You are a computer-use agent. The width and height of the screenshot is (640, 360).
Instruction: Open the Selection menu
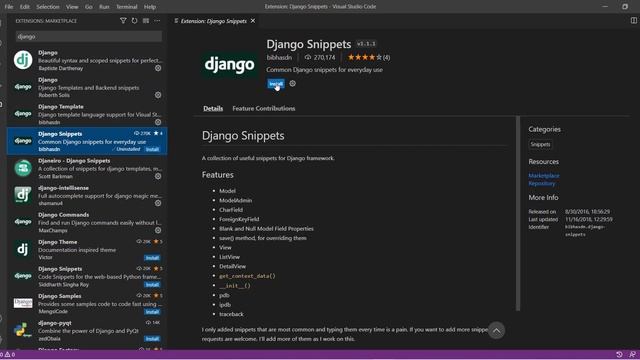click(48, 7)
